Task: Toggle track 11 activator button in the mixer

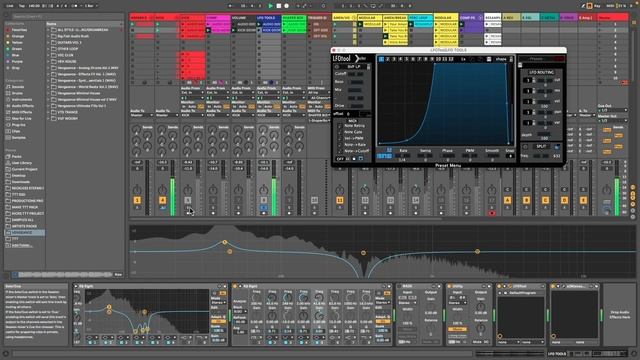Action: pyautogui.click(x=340, y=200)
